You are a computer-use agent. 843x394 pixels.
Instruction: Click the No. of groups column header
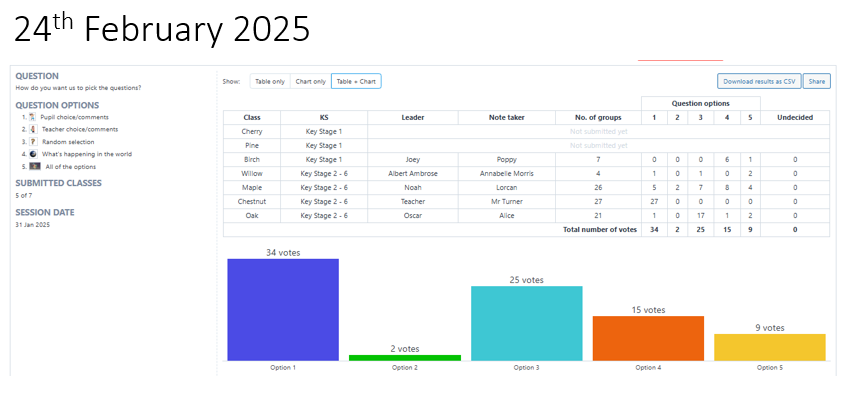click(x=598, y=117)
